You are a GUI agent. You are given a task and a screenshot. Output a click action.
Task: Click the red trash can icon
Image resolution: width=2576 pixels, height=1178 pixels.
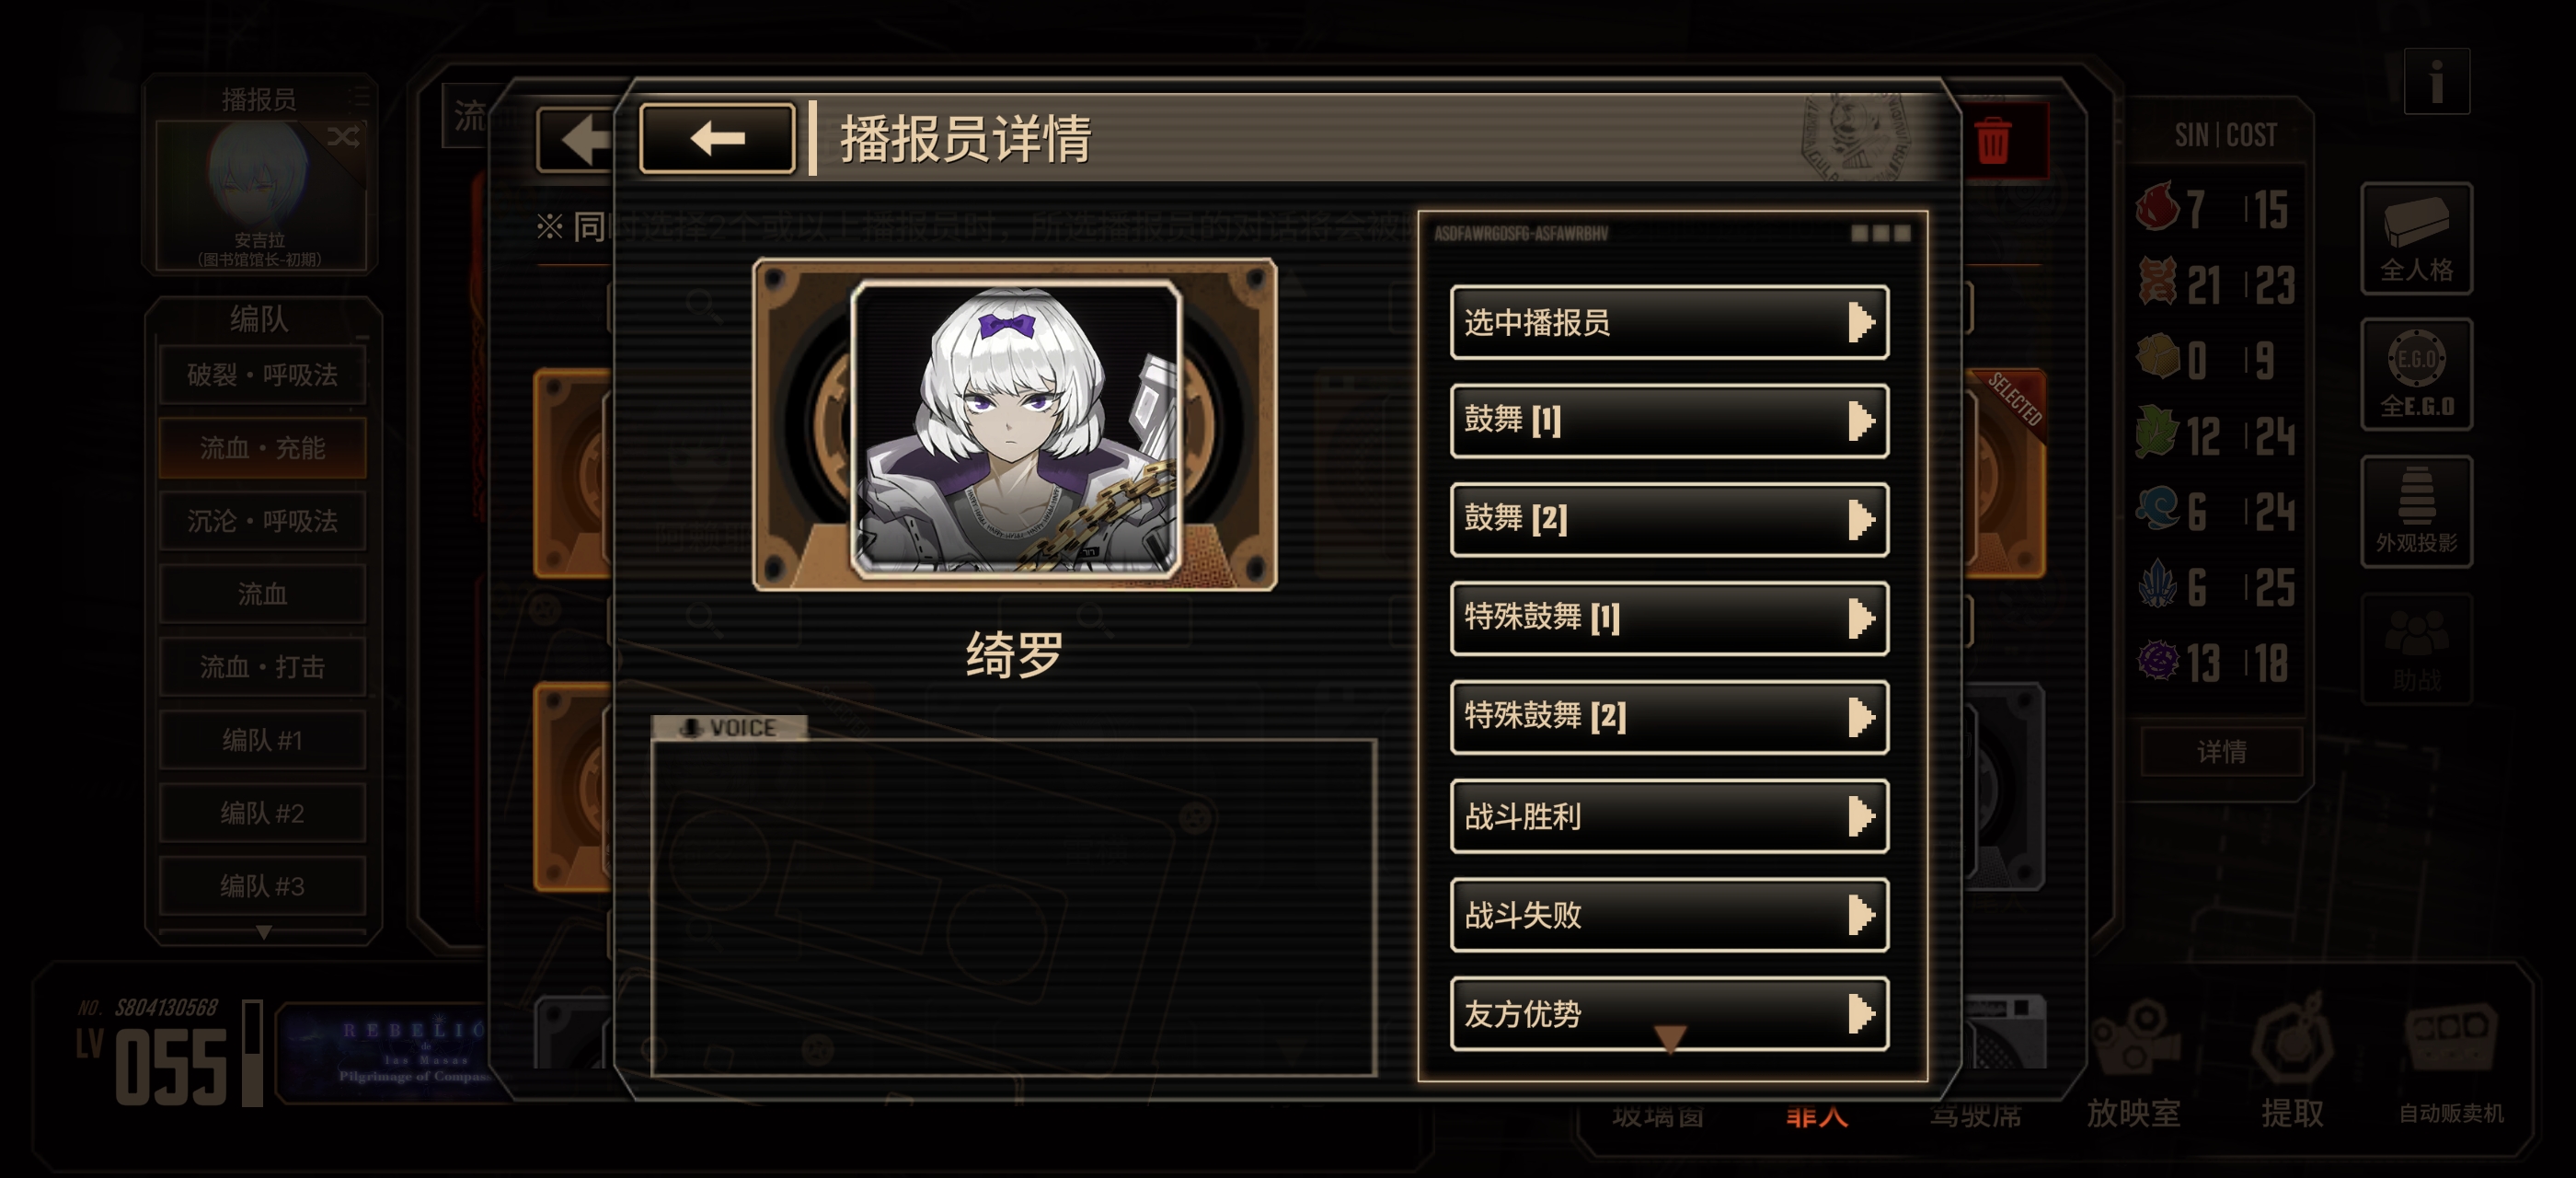click(1992, 140)
